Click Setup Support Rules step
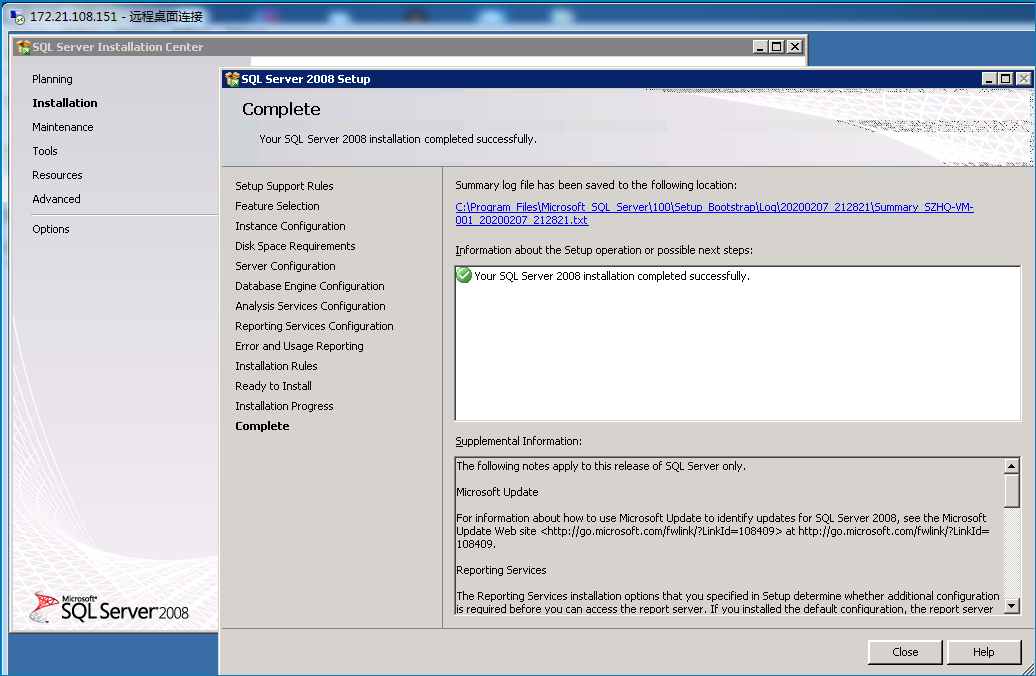Image resolution: width=1036 pixels, height=676 pixels. tap(284, 186)
